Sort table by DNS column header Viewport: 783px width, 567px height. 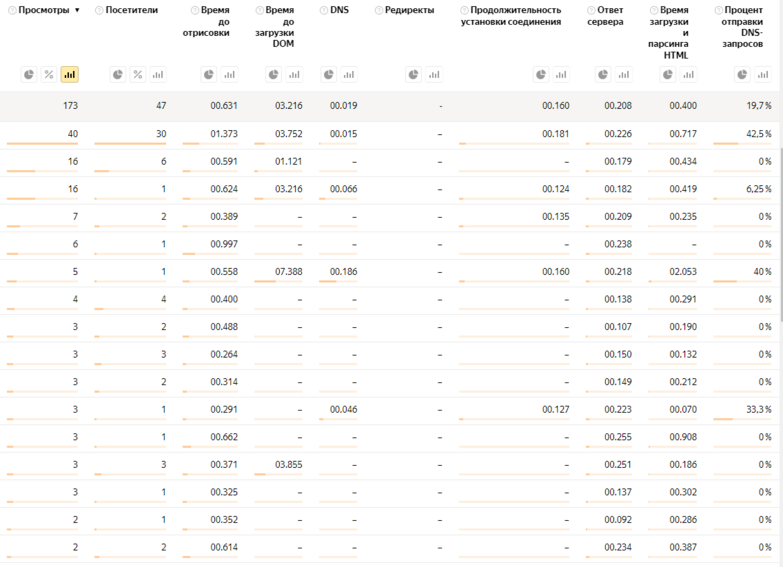(339, 10)
